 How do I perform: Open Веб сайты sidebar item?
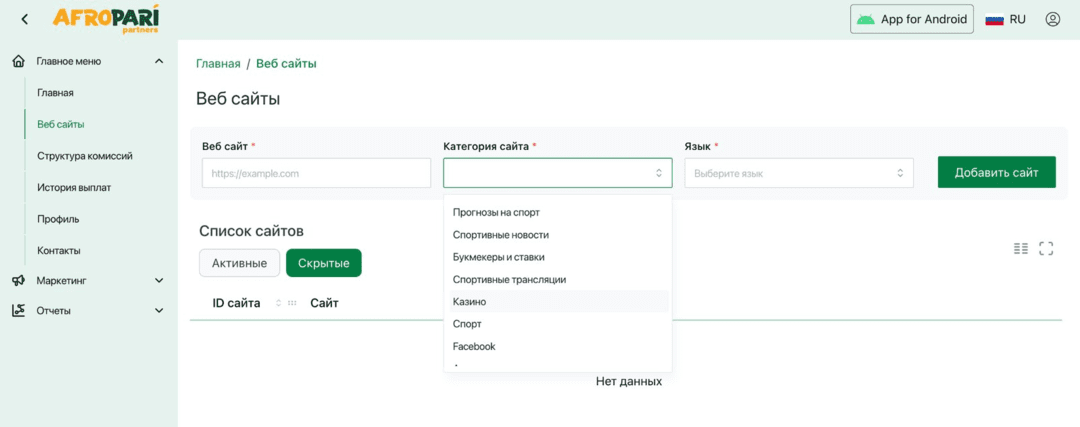[x=61, y=125]
